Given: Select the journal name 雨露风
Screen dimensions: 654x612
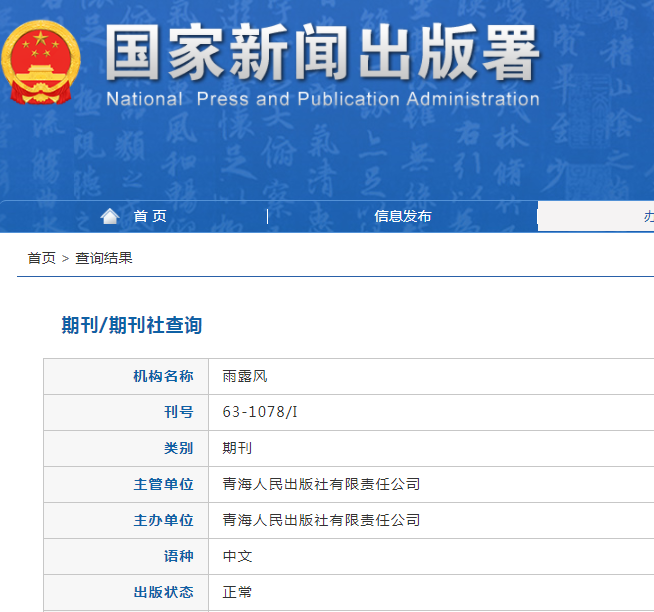Looking at the screenshot, I should click(x=245, y=376).
